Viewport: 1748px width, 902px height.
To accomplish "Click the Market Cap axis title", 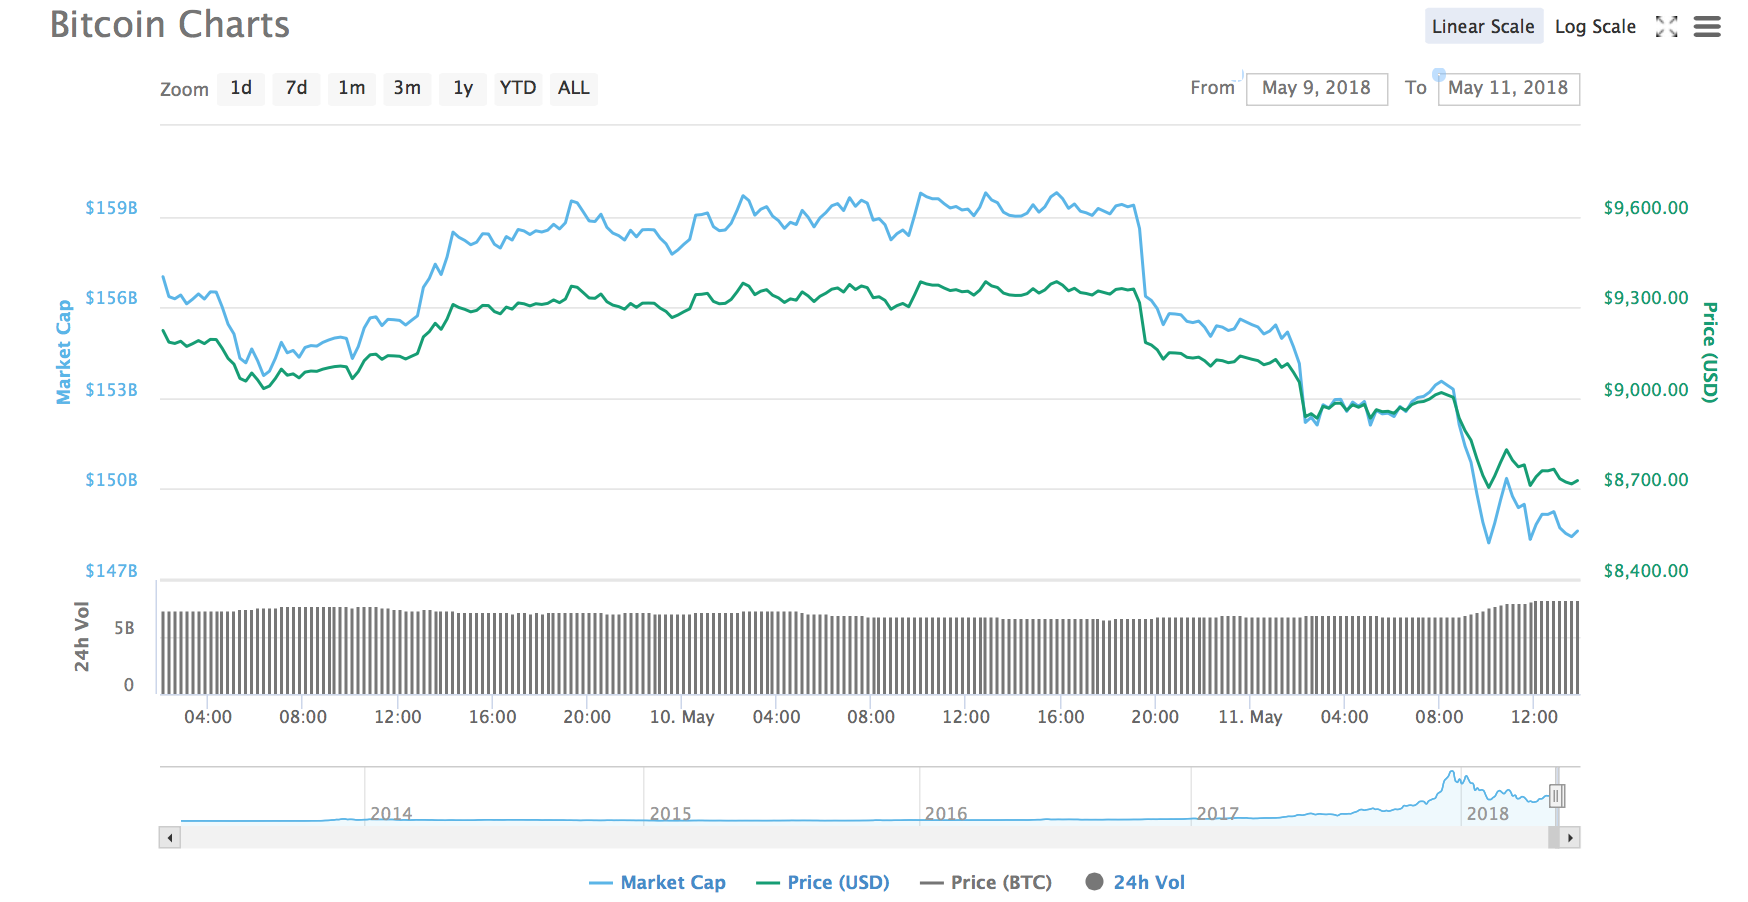I will click(x=64, y=352).
